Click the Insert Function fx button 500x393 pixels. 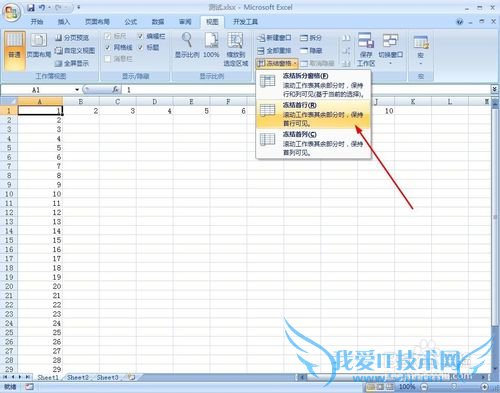click(116, 90)
